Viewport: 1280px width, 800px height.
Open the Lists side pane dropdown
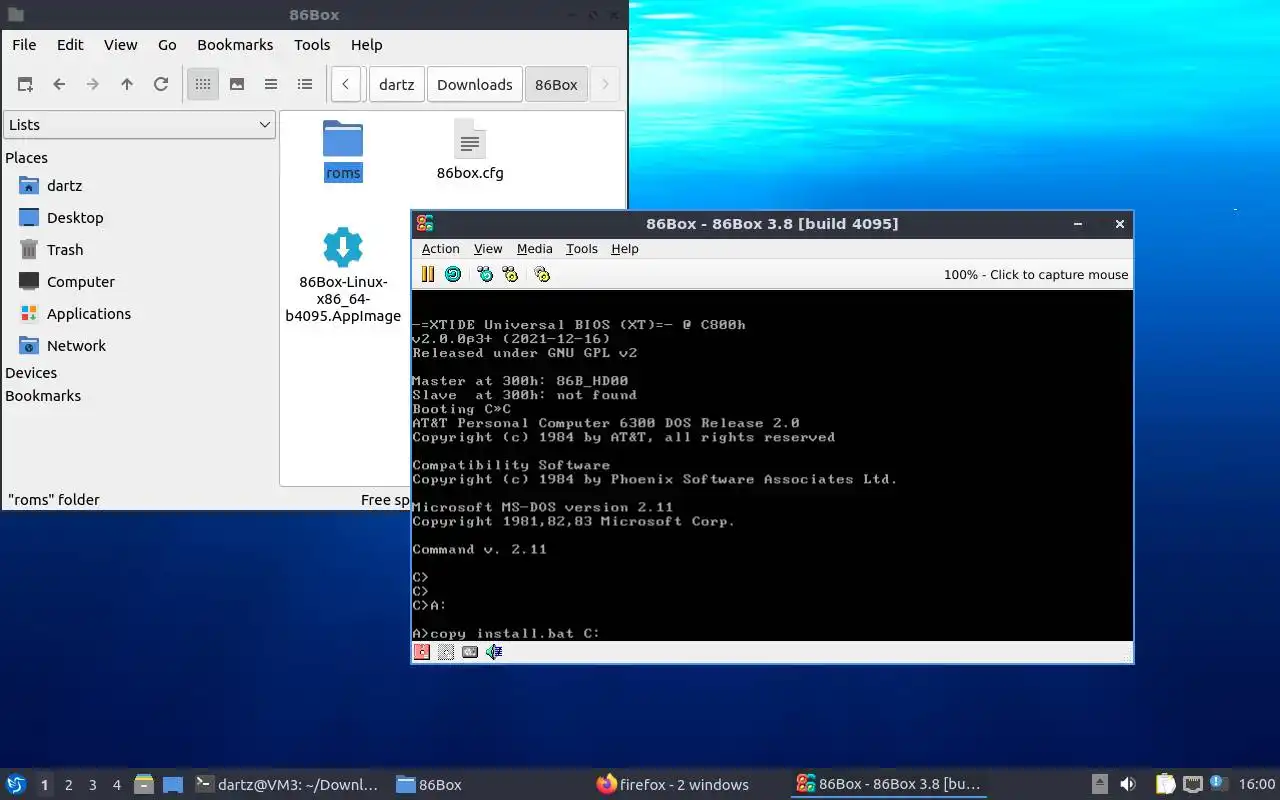coord(139,125)
